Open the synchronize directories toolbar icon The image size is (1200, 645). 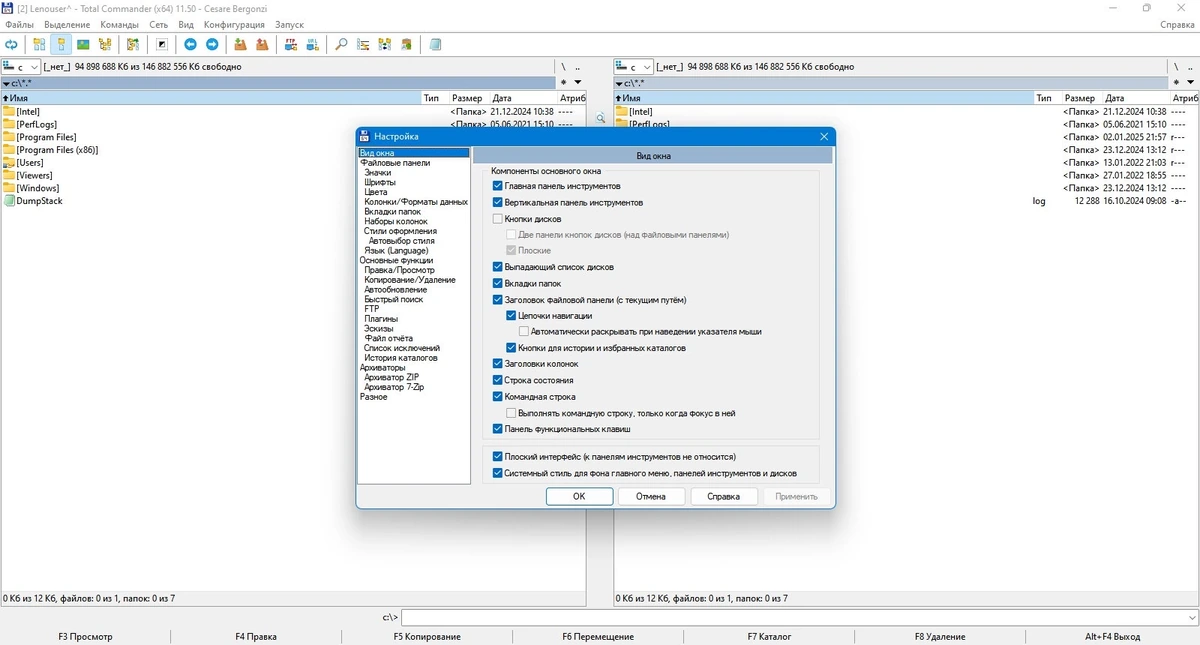click(385, 44)
